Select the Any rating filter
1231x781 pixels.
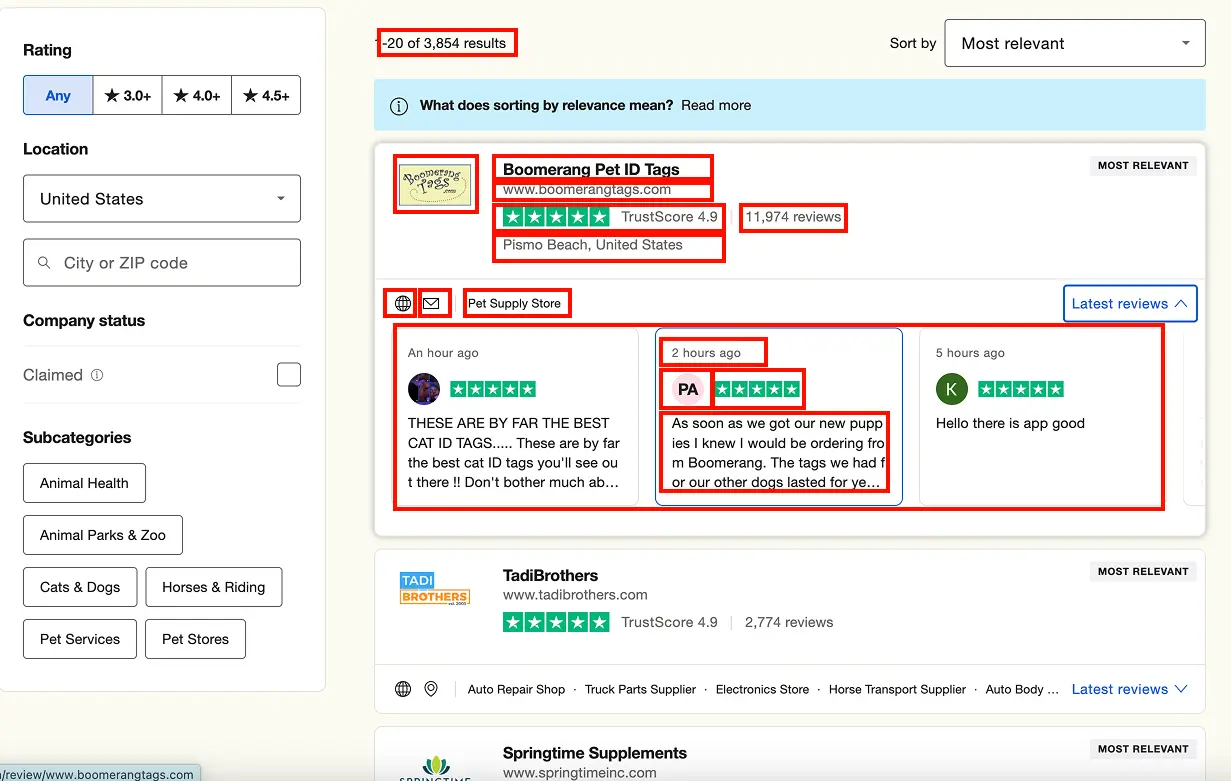pos(58,96)
